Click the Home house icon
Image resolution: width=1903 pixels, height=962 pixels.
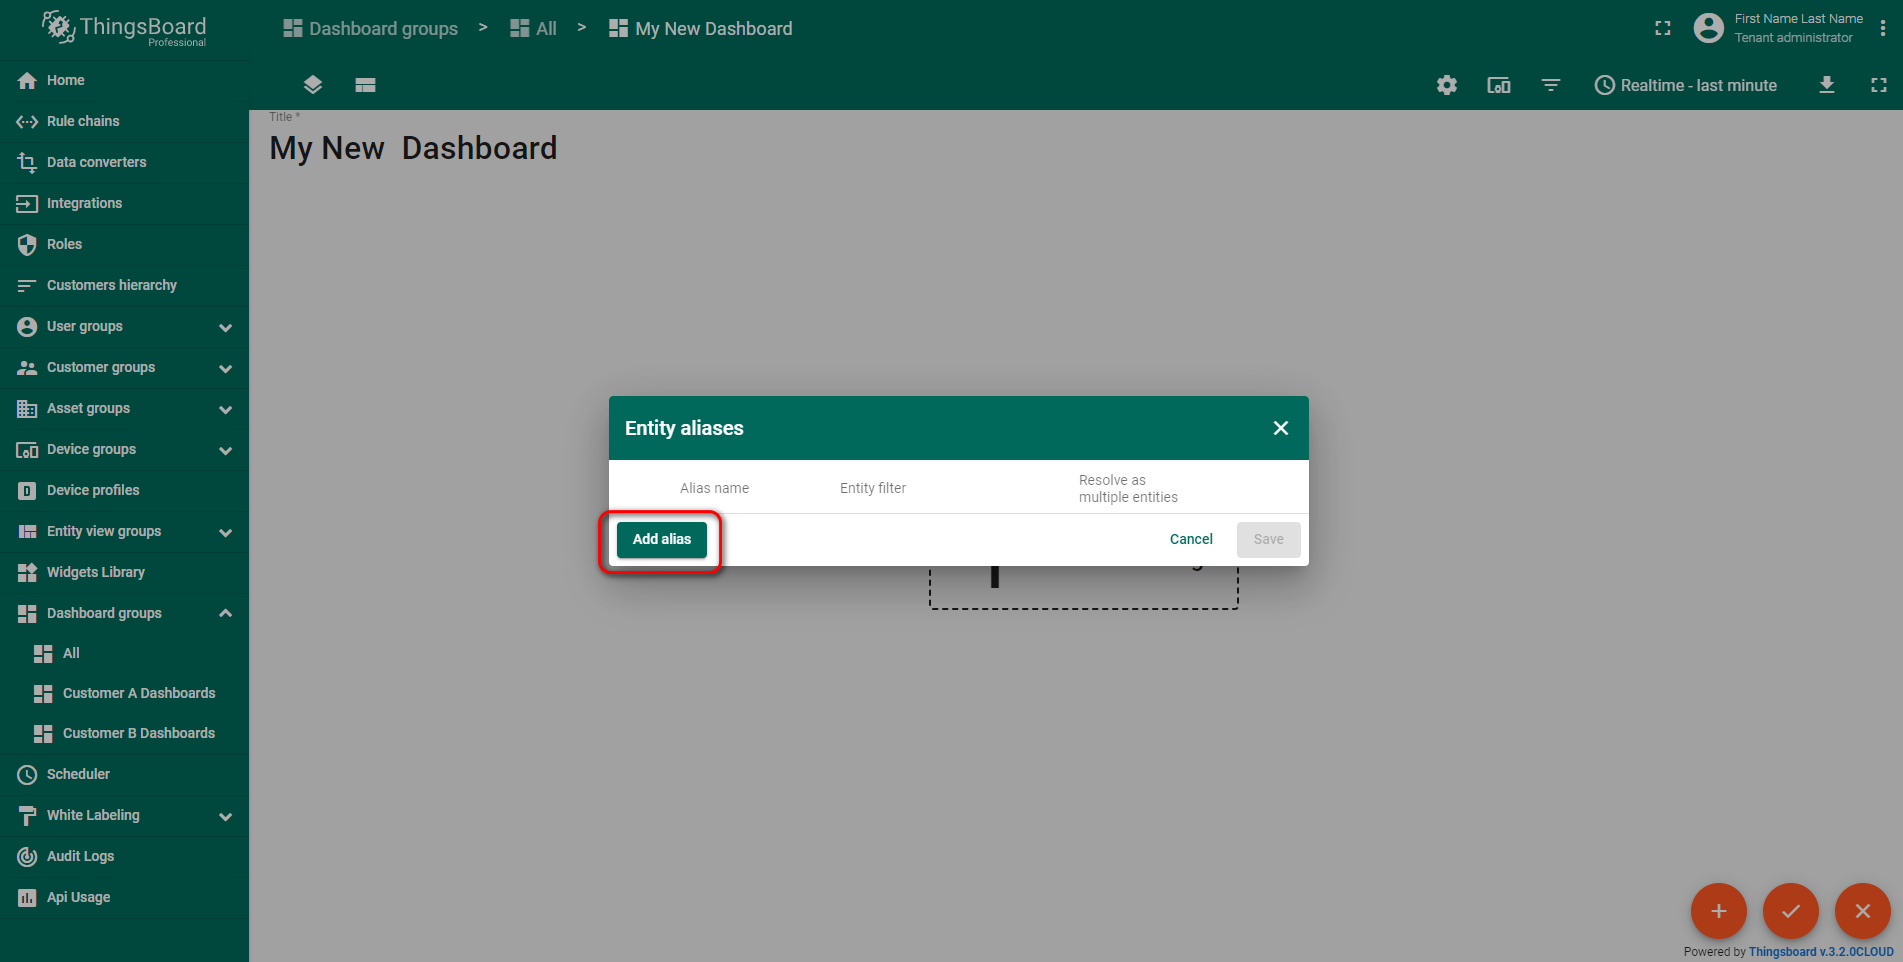tap(27, 81)
